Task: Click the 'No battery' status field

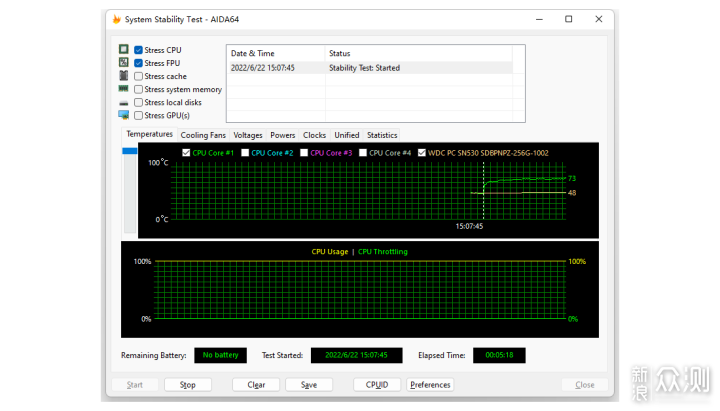Action: 220,355
